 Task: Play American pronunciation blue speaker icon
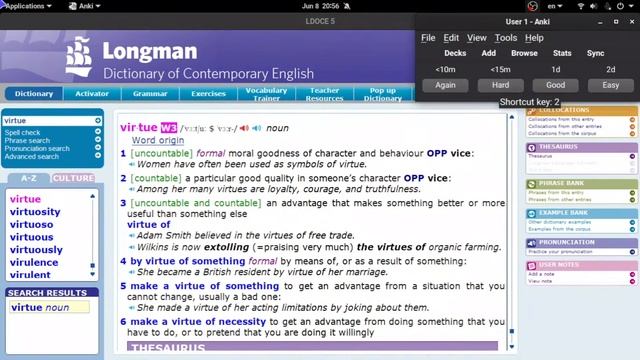coord(257,128)
